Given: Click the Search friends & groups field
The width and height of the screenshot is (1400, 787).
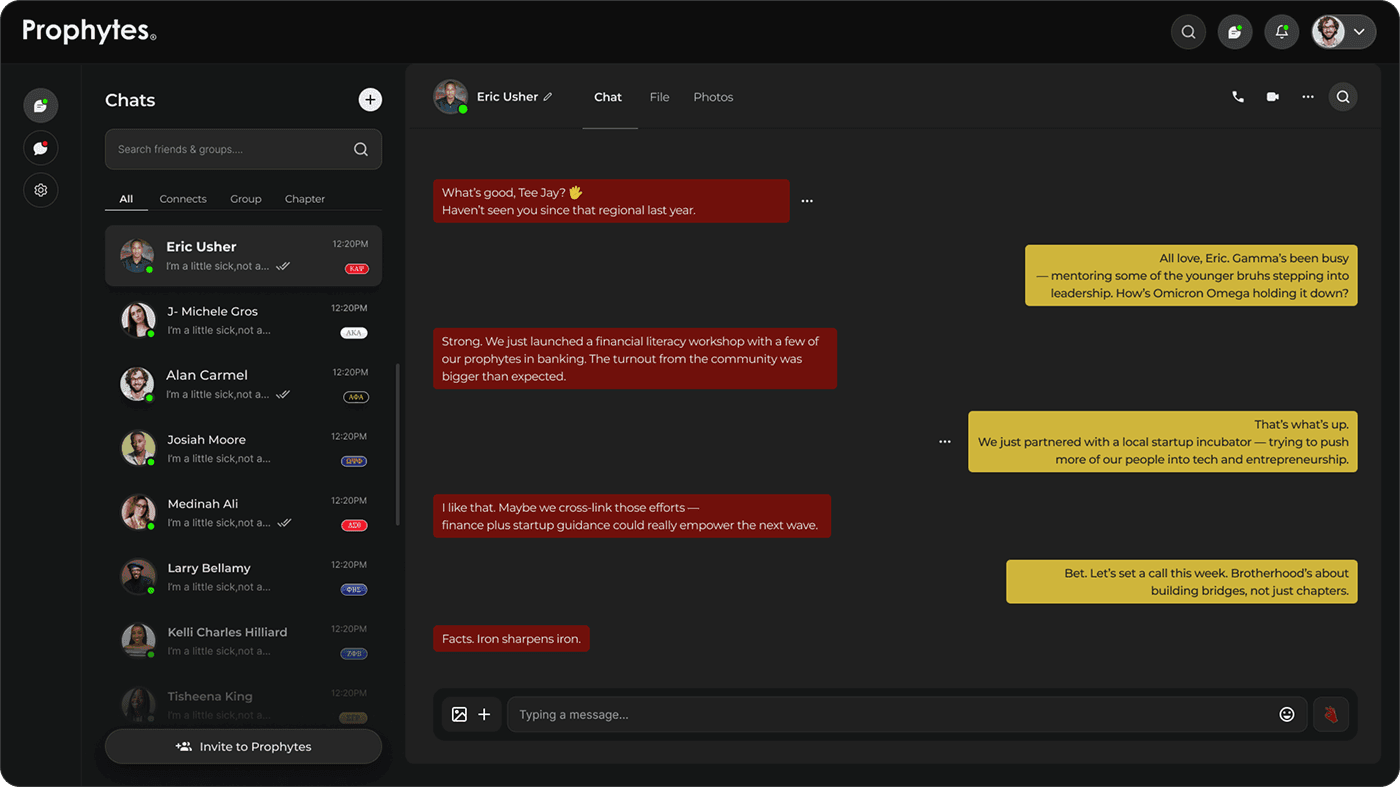Looking at the screenshot, I should tap(230, 150).
